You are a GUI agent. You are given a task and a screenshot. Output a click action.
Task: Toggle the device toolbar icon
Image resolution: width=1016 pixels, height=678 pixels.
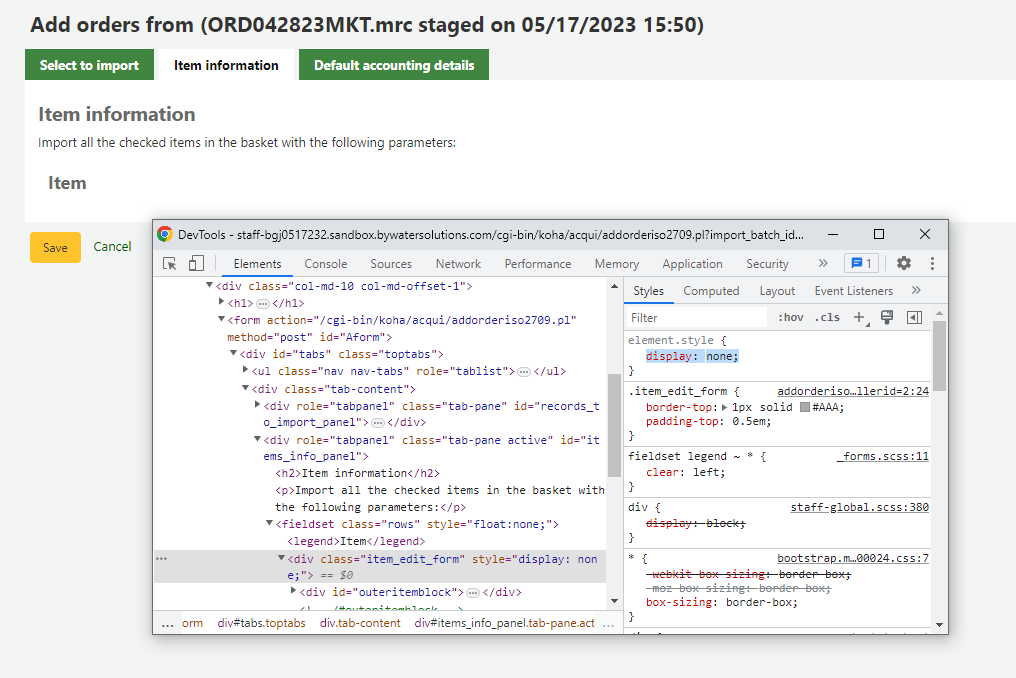click(196, 264)
